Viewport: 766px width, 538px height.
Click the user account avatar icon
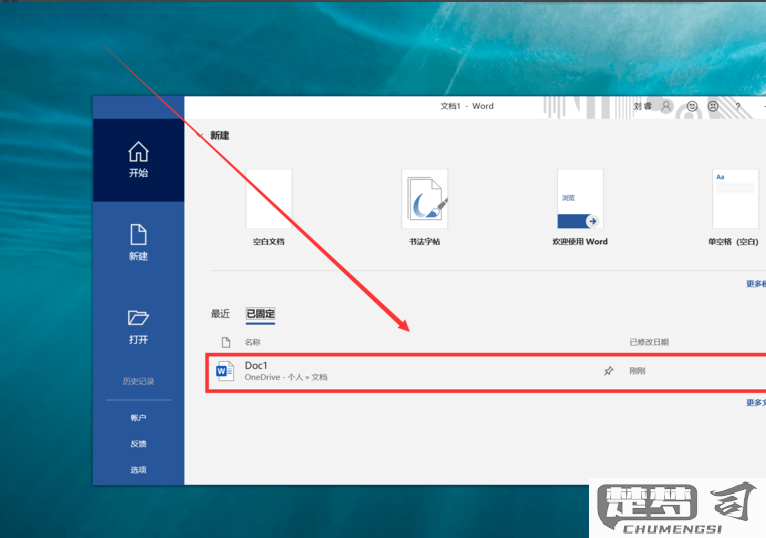(x=666, y=106)
